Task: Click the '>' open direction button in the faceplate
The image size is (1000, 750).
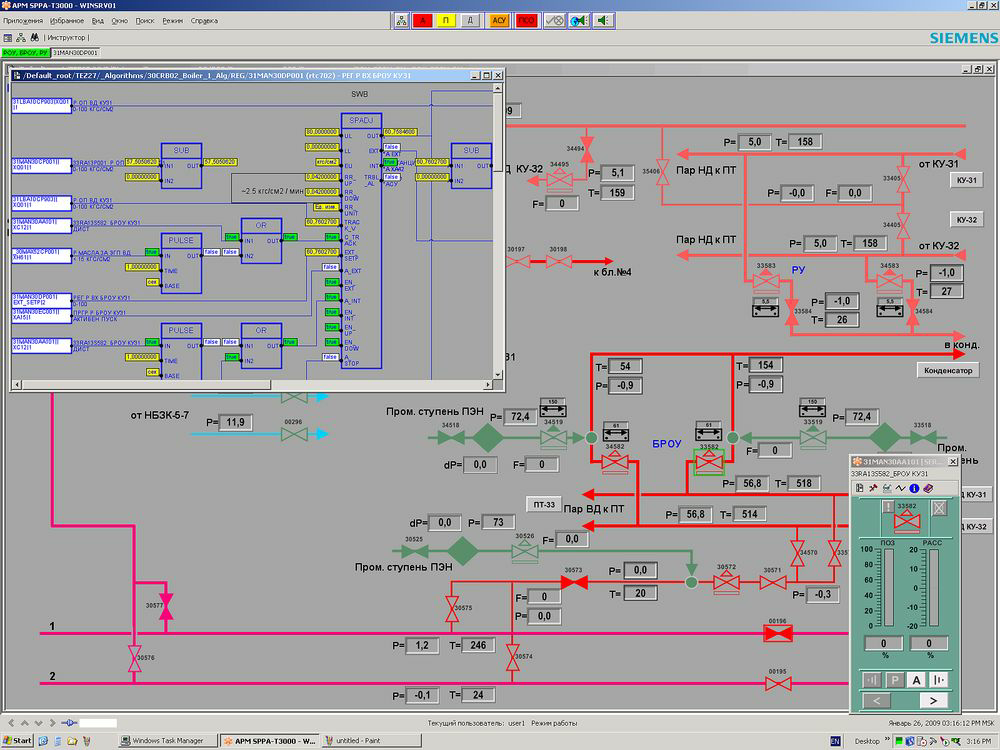Action: [933, 701]
